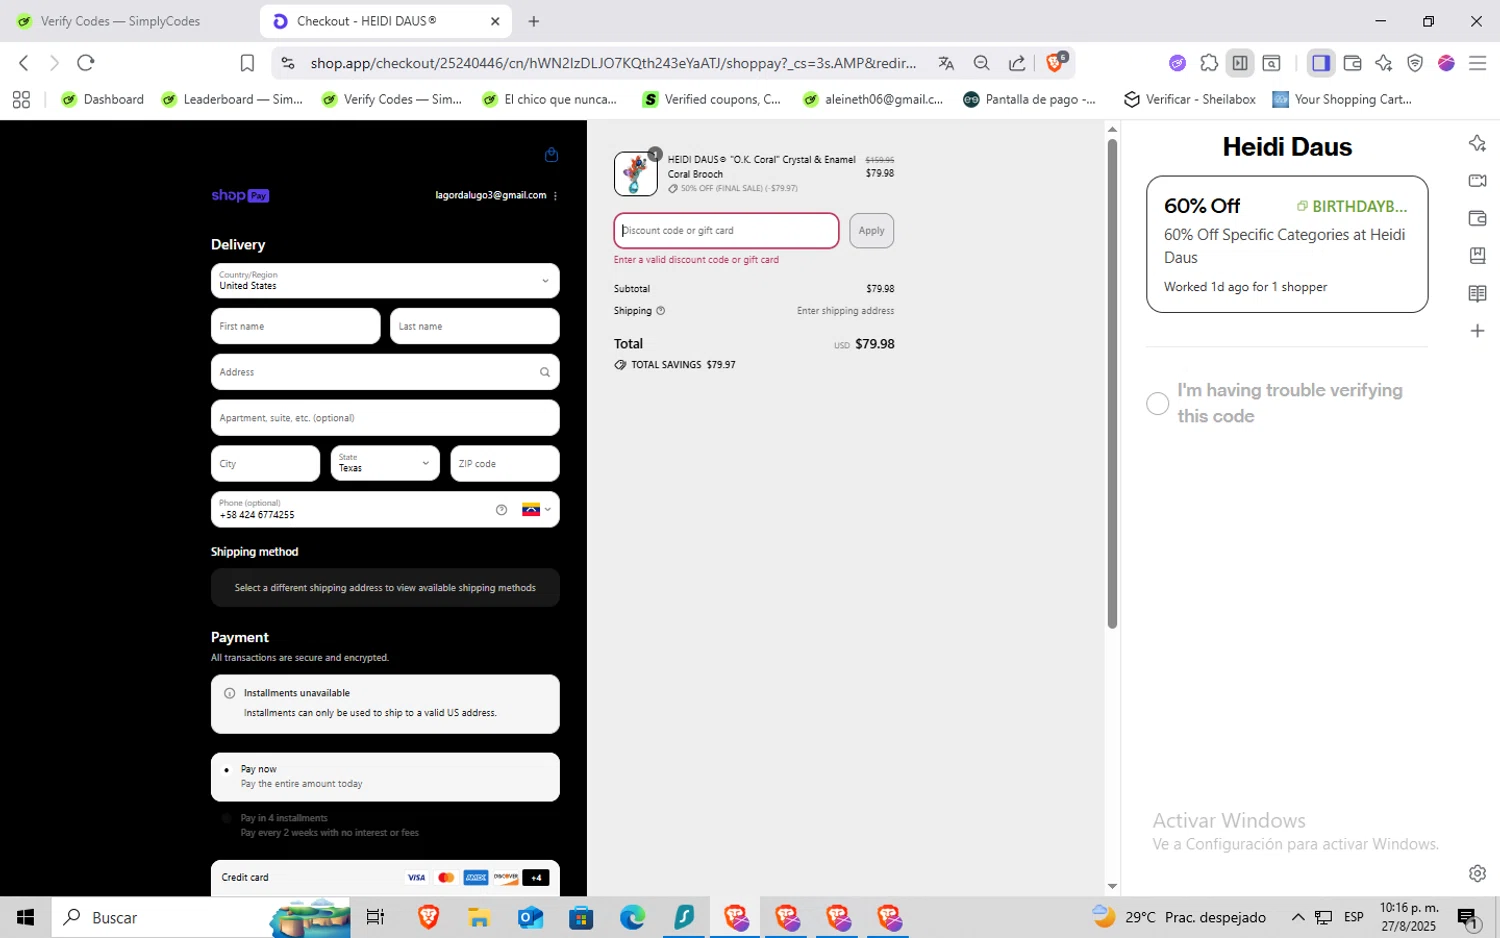This screenshot has width=1500, height=938.
Task: Open Your Shopping Cart bookmark
Action: (1342, 99)
